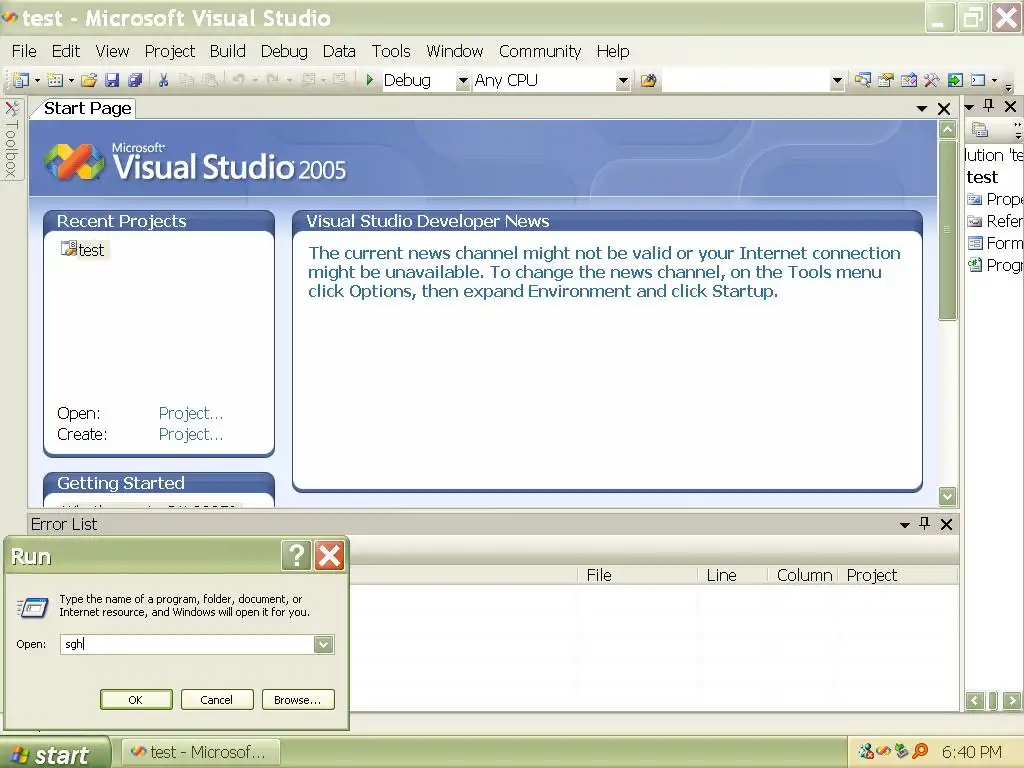Click the Solution Explorer scroll right arrow
Screen dimensions: 1024x768
click(1012, 701)
